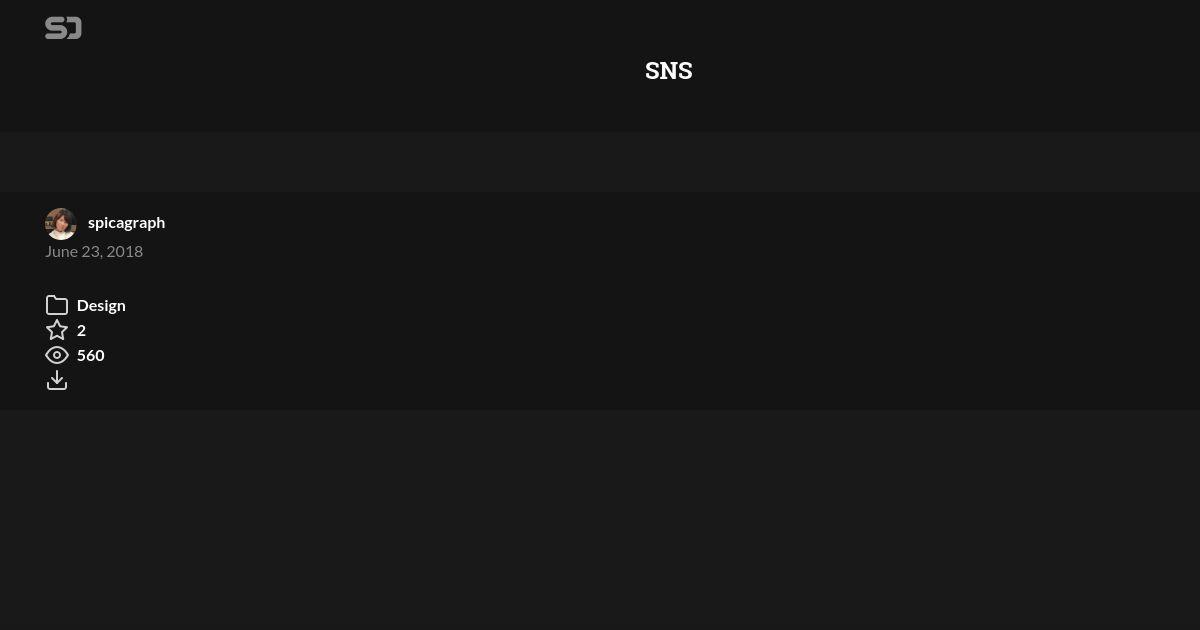The image size is (1200, 630).
Task: Open the Design category link
Action: pyautogui.click(x=101, y=305)
